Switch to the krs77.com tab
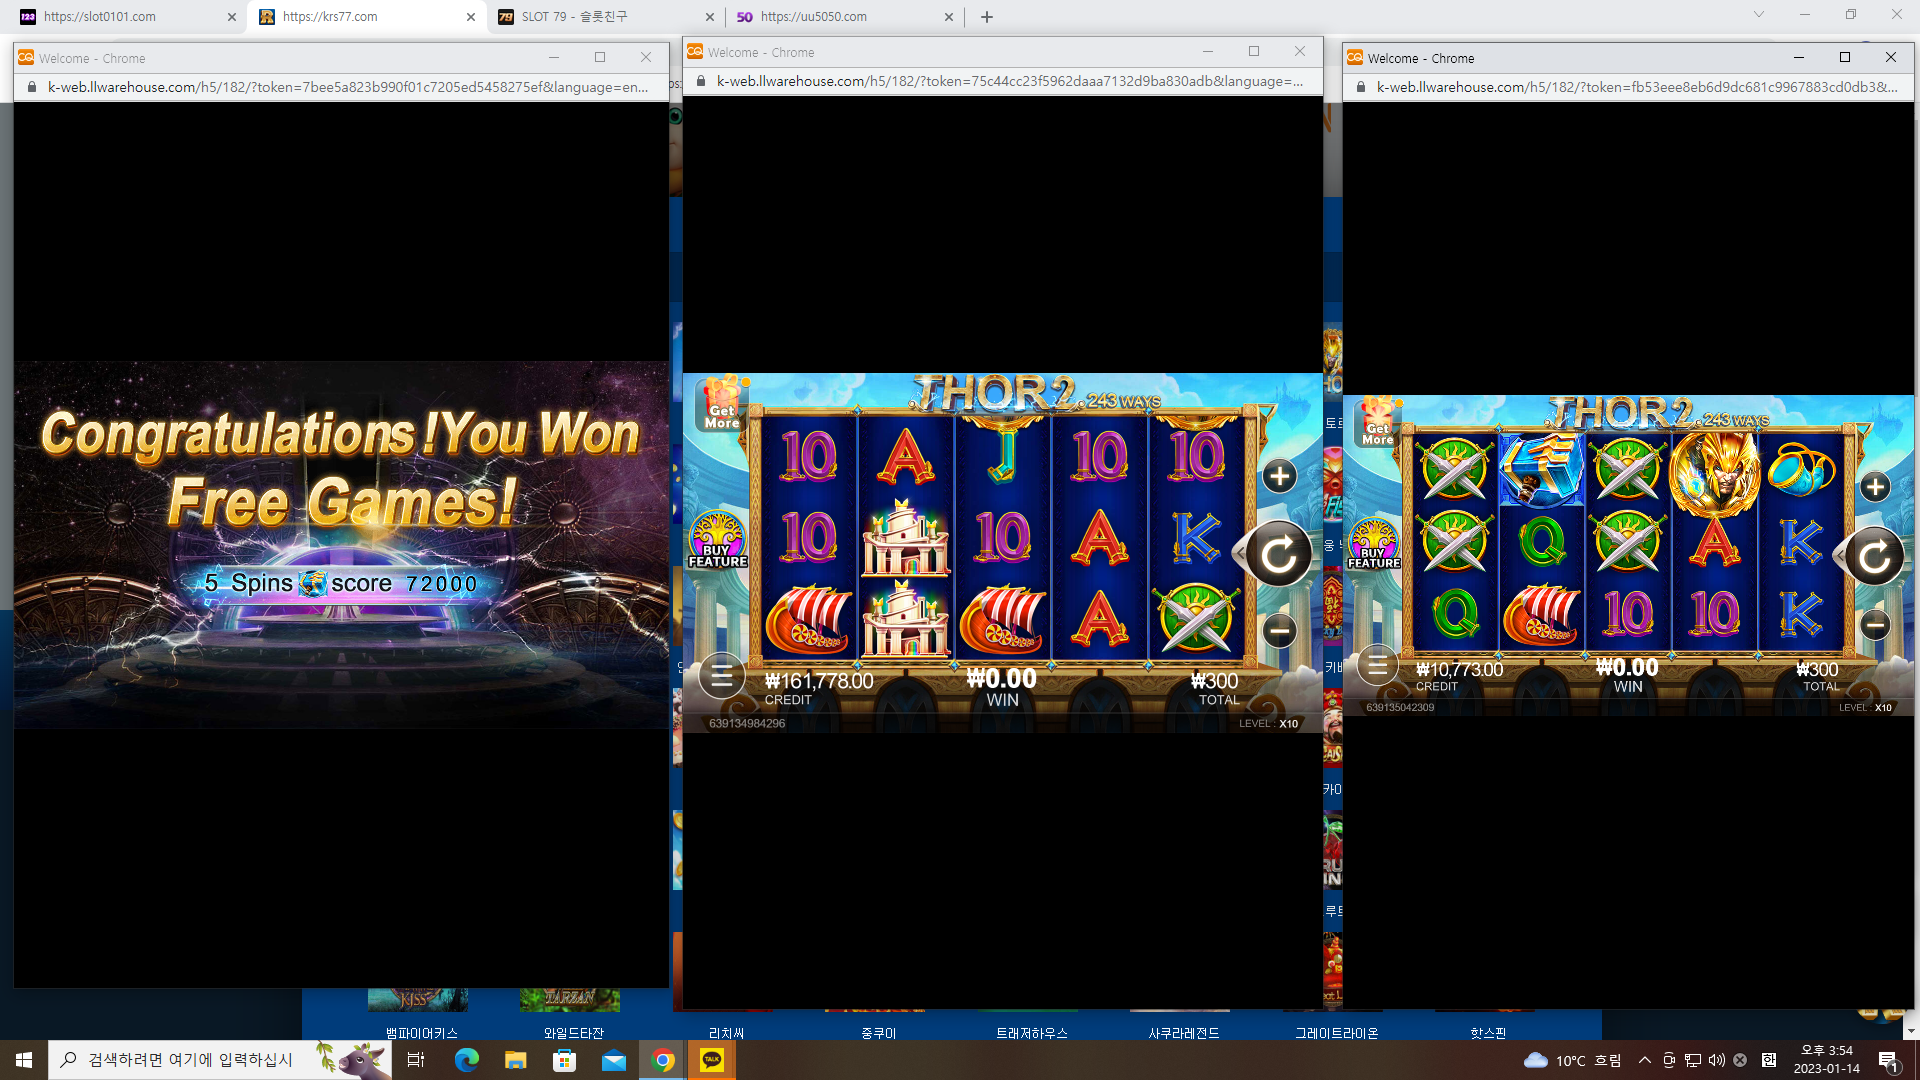This screenshot has height=1080, width=1920. [x=366, y=17]
